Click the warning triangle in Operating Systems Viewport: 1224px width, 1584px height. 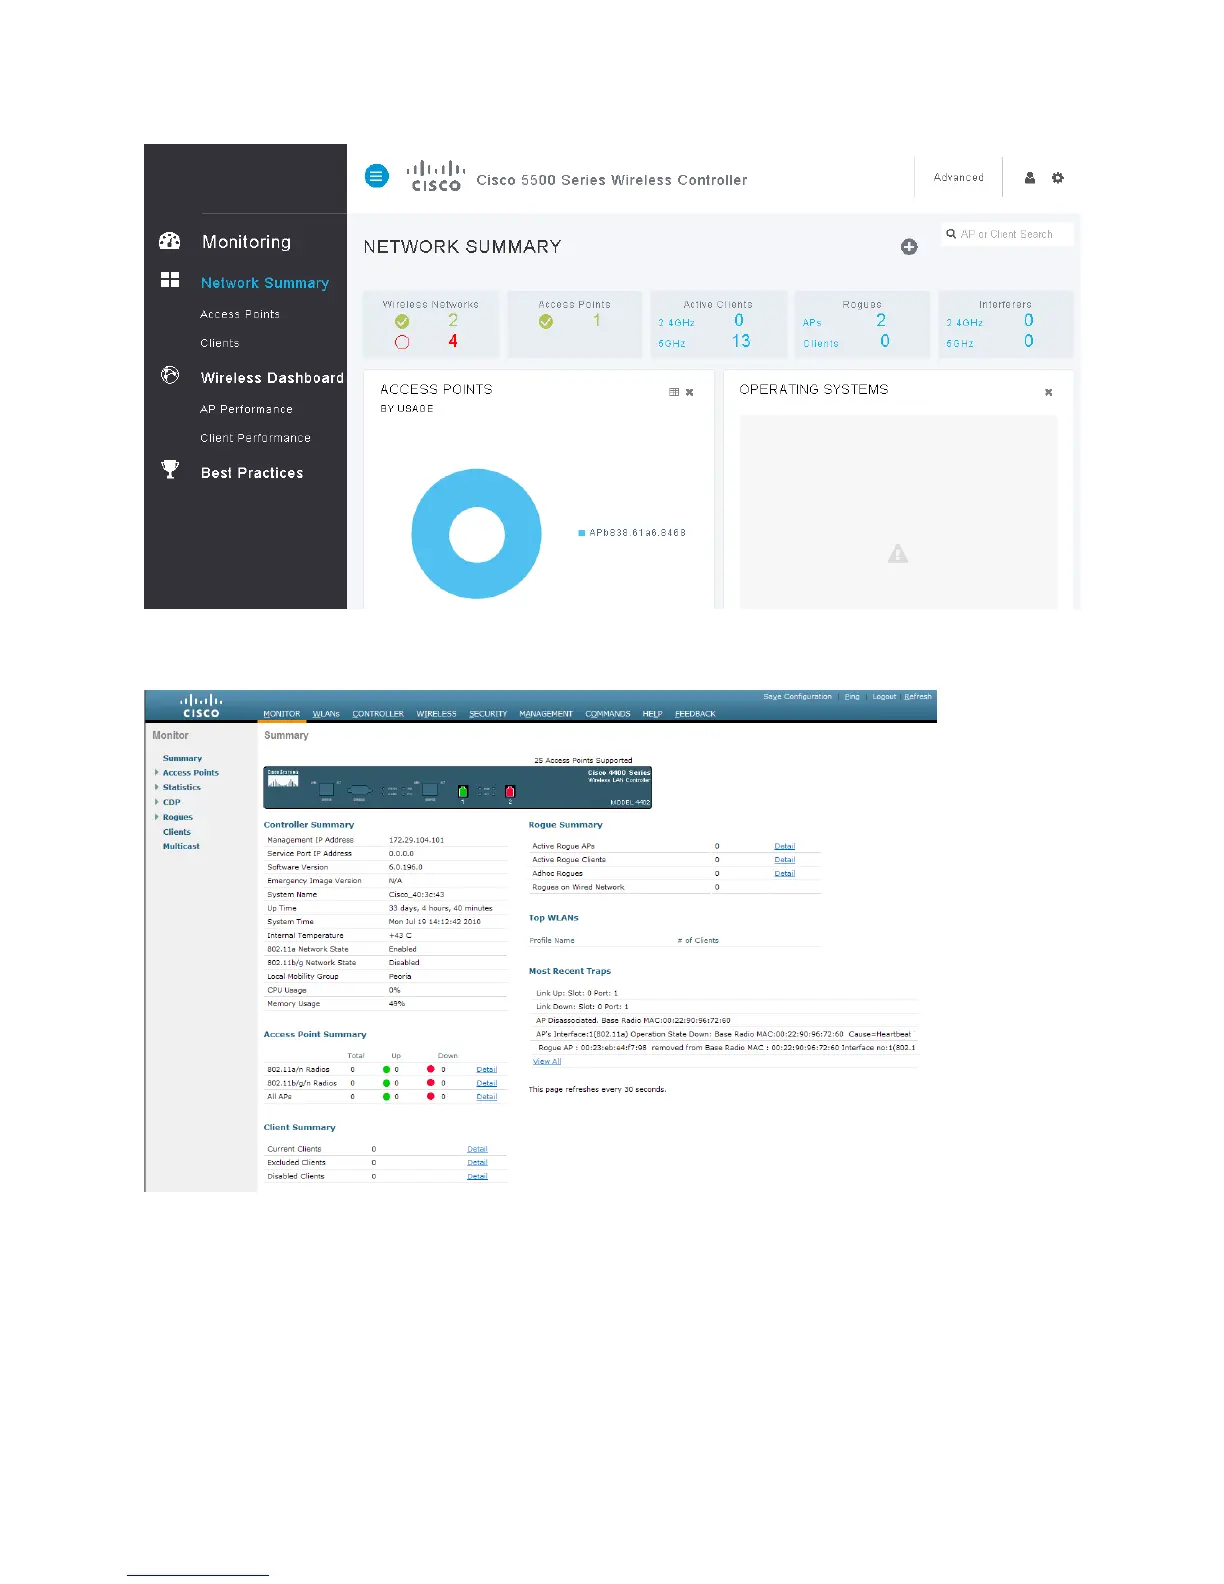click(x=898, y=553)
